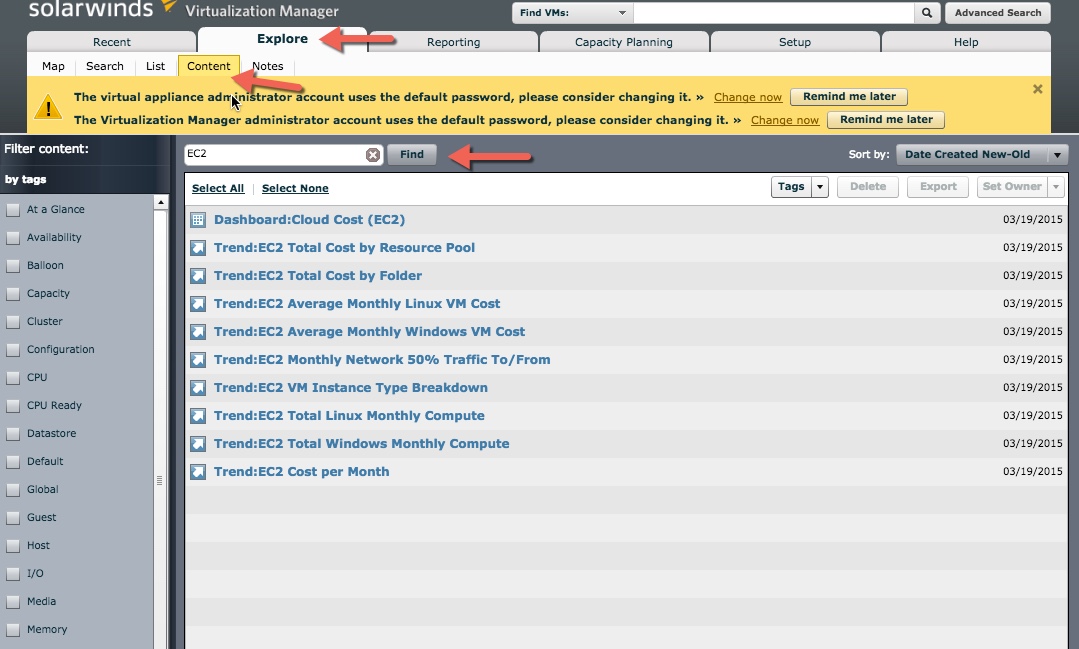The height and width of the screenshot is (649, 1079).
Task: Click the Select None link
Action: pos(295,188)
